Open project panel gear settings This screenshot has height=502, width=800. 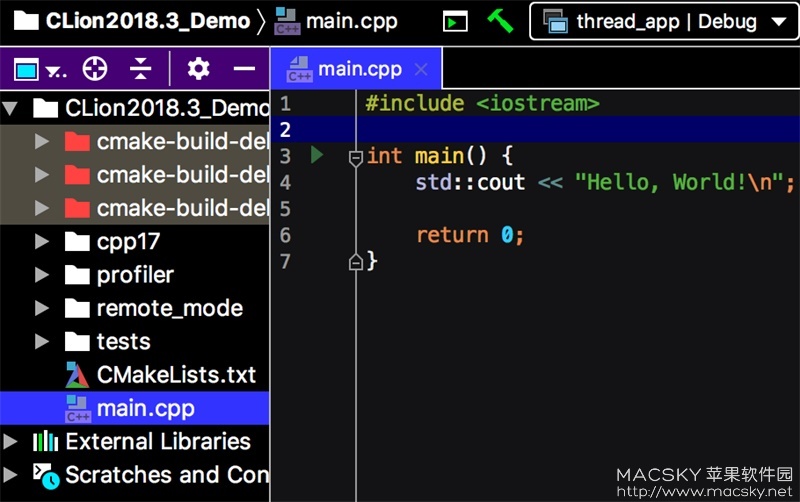click(x=198, y=68)
